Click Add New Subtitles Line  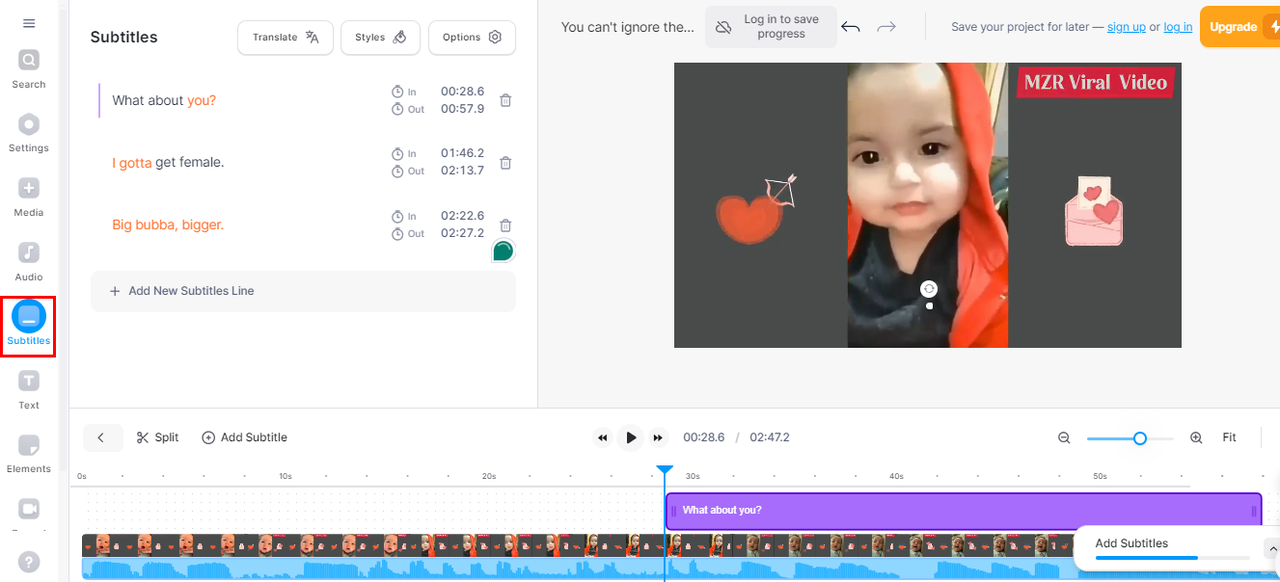pyautogui.click(x=303, y=291)
